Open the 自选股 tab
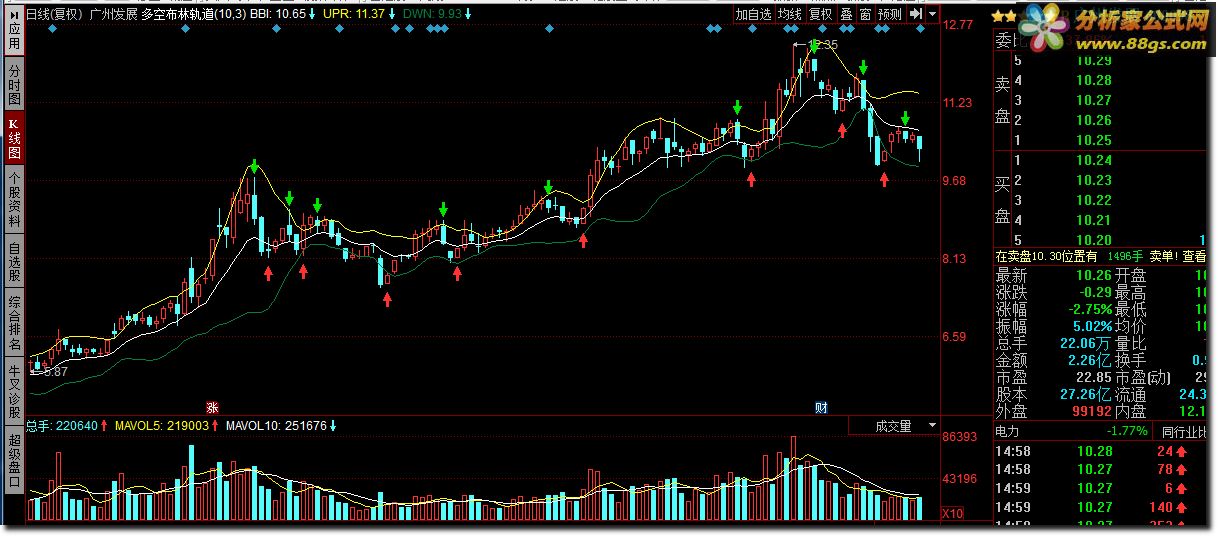 (x=14, y=262)
